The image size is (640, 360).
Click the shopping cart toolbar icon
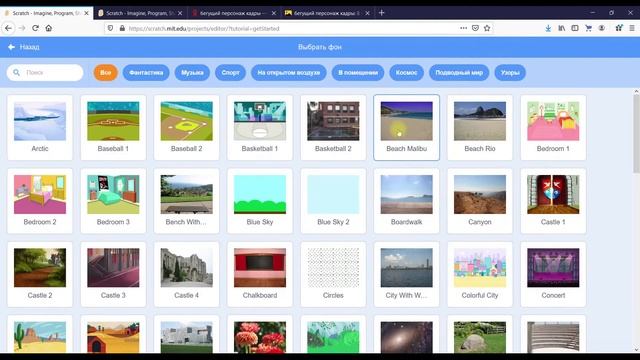[588, 28]
